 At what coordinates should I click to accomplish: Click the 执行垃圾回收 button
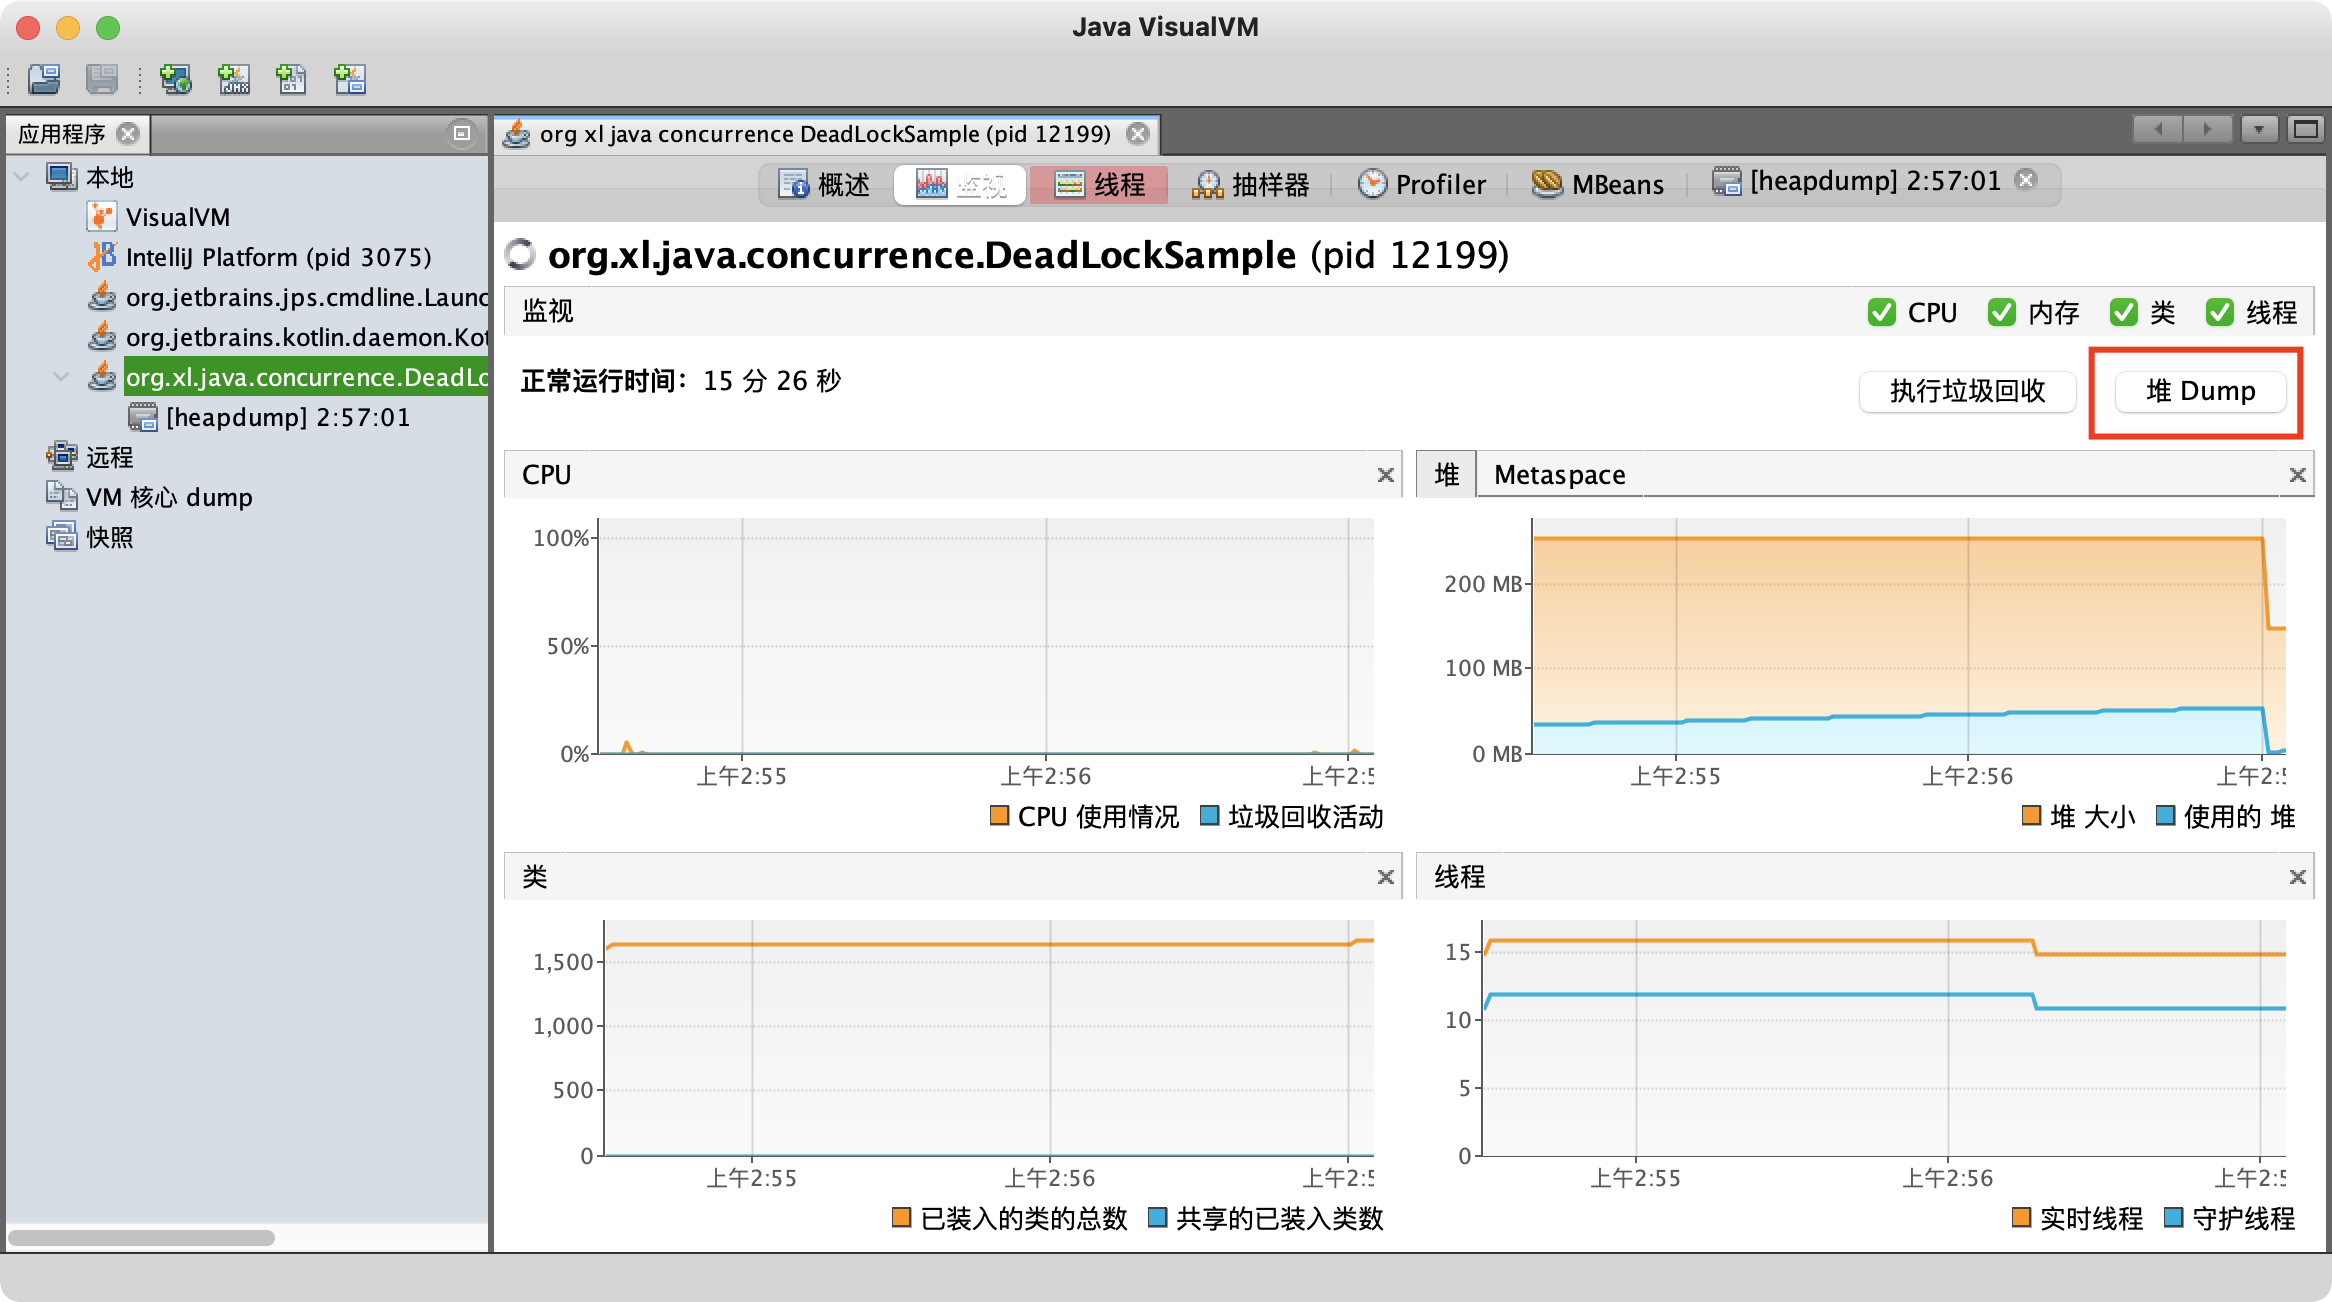[1967, 391]
